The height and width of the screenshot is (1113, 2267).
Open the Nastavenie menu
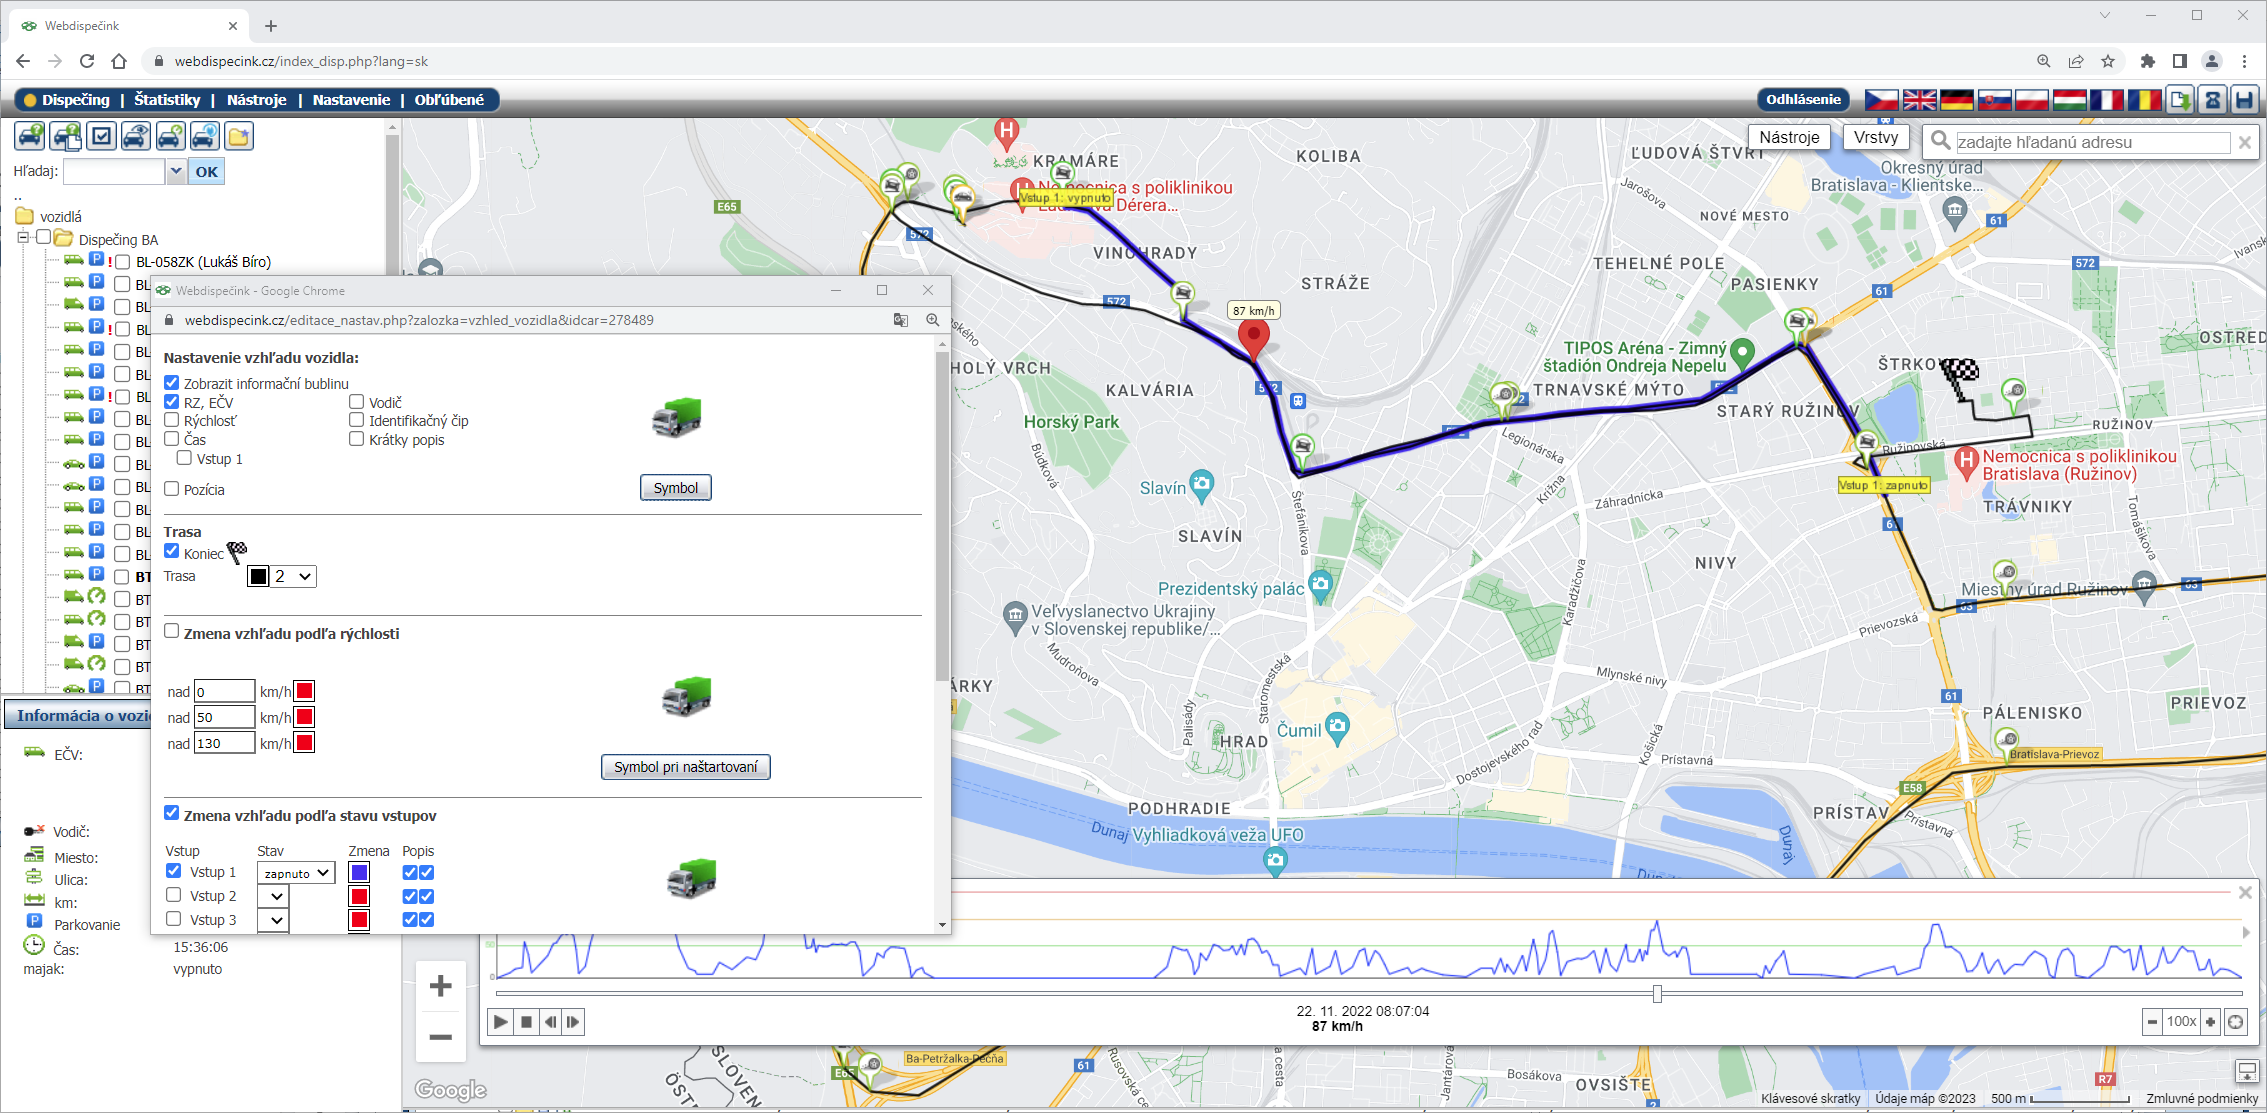coord(351,100)
